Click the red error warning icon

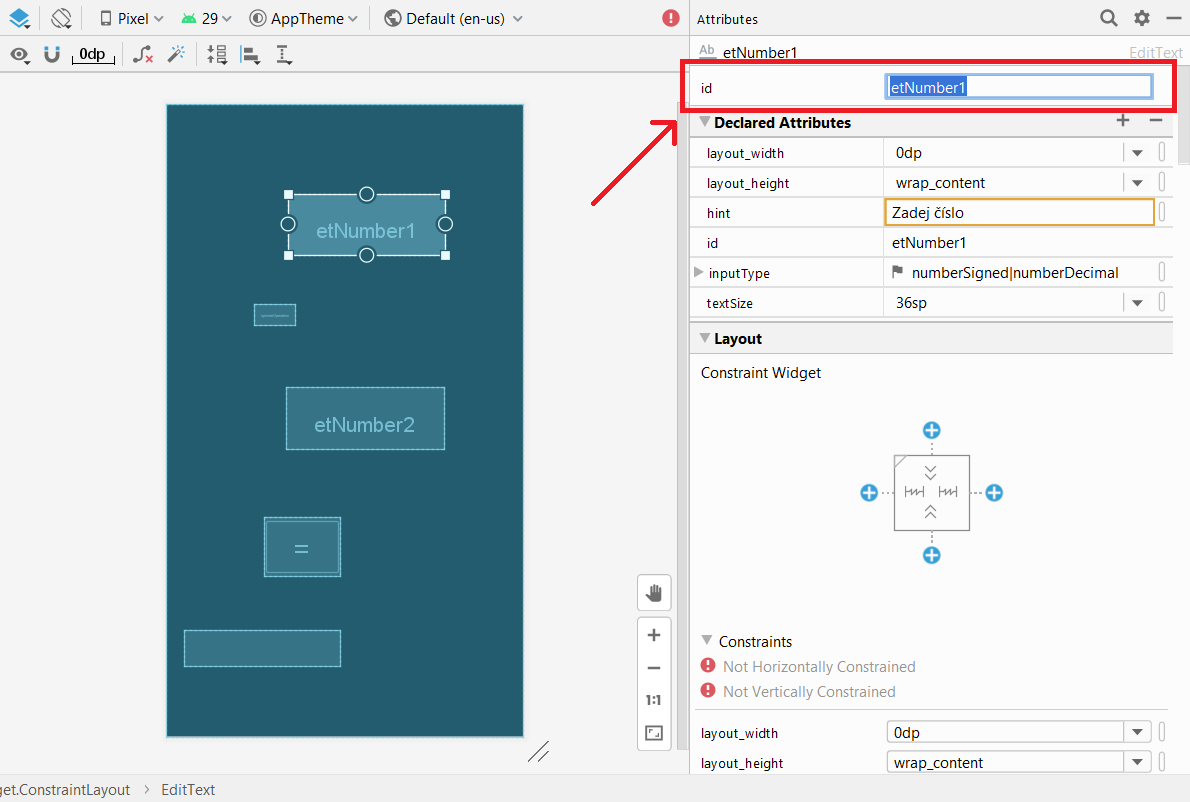pyautogui.click(x=671, y=17)
